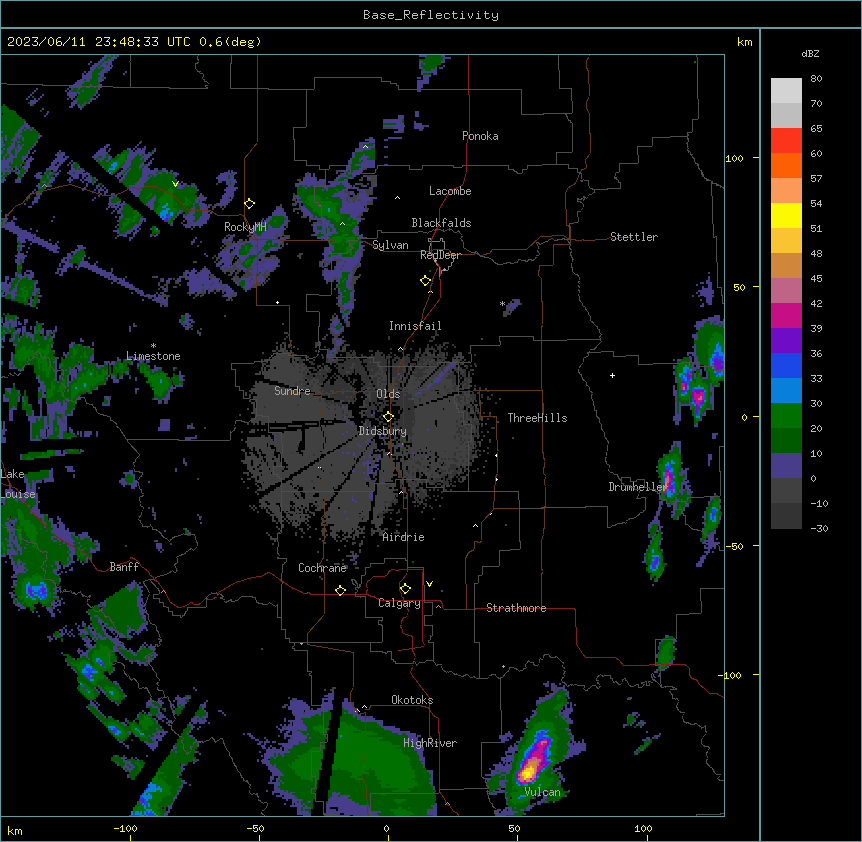Click the Banff label
The image size is (862, 842).
point(124,567)
